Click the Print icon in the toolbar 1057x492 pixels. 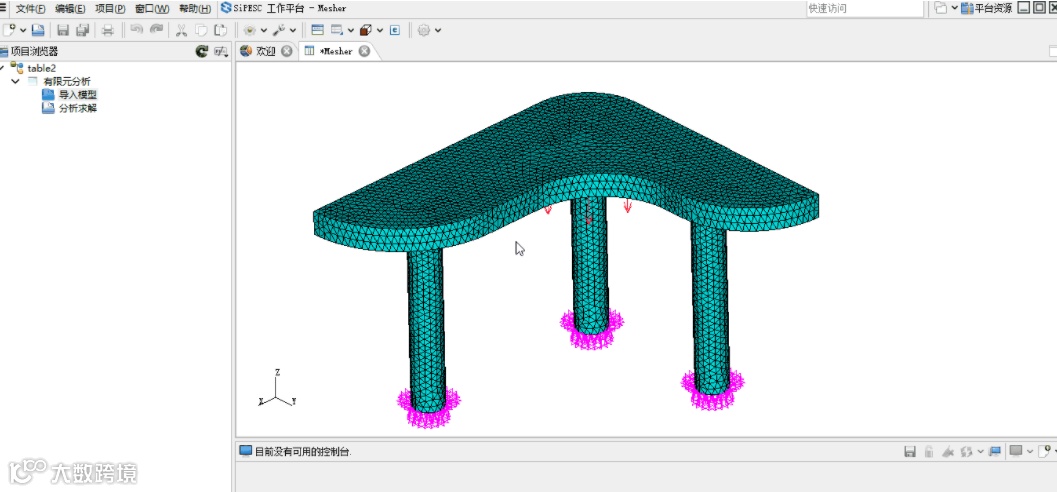[107, 30]
